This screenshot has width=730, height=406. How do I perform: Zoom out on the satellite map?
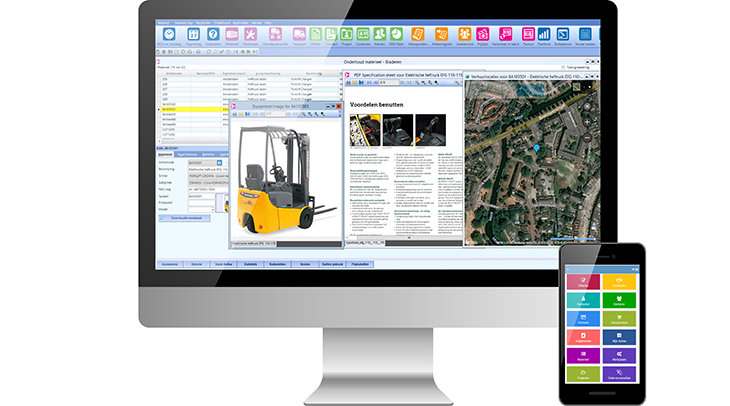click(587, 137)
